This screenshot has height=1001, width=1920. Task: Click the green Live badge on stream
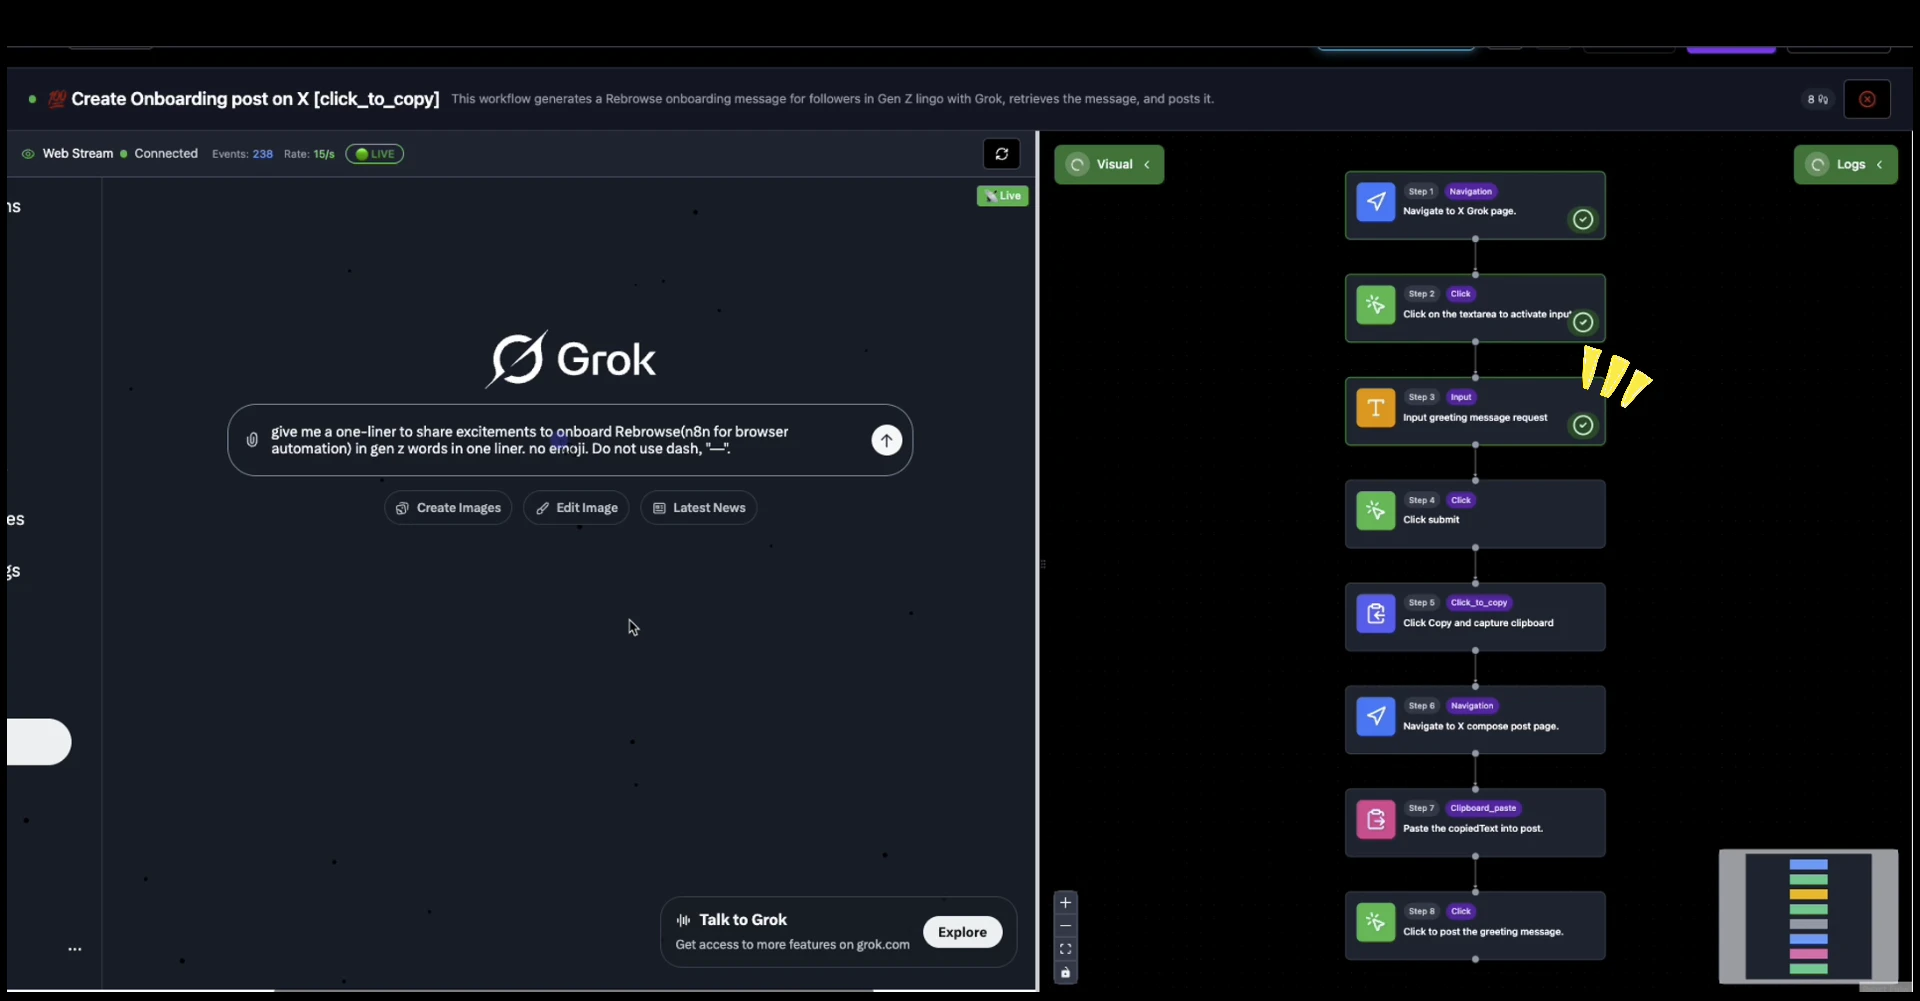[1003, 196]
